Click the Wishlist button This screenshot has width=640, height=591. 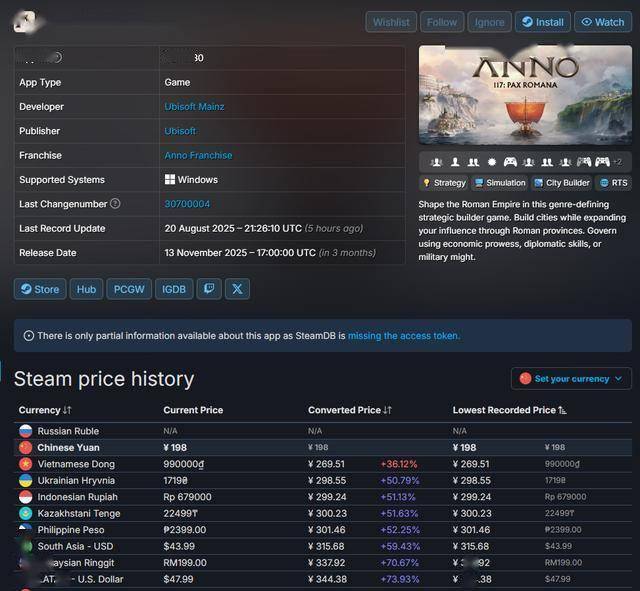[x=391, y=22]
